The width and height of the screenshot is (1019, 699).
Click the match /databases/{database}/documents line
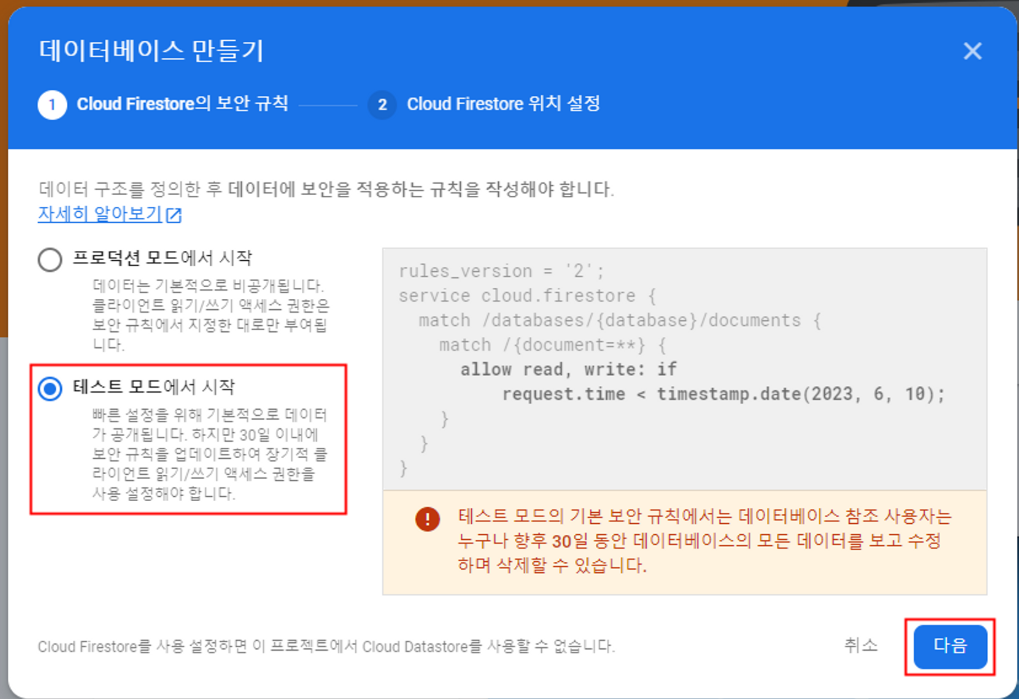[619, 320]
